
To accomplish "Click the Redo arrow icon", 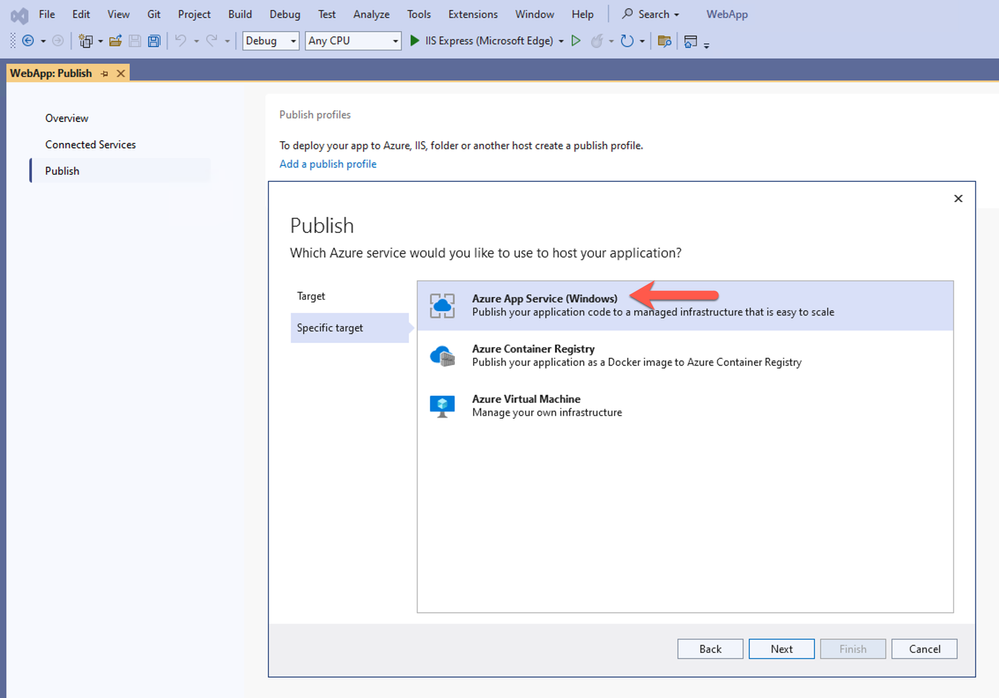I will (212, 41).
